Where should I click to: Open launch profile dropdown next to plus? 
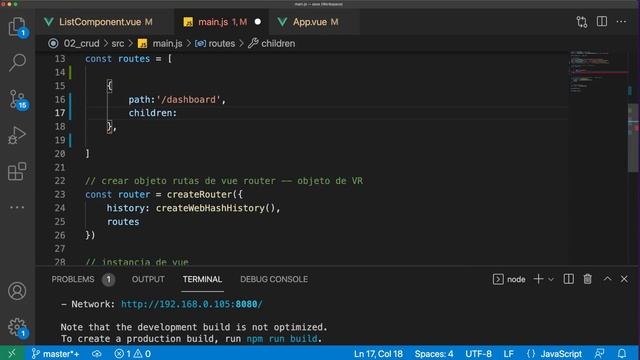[x=551, y=280]
